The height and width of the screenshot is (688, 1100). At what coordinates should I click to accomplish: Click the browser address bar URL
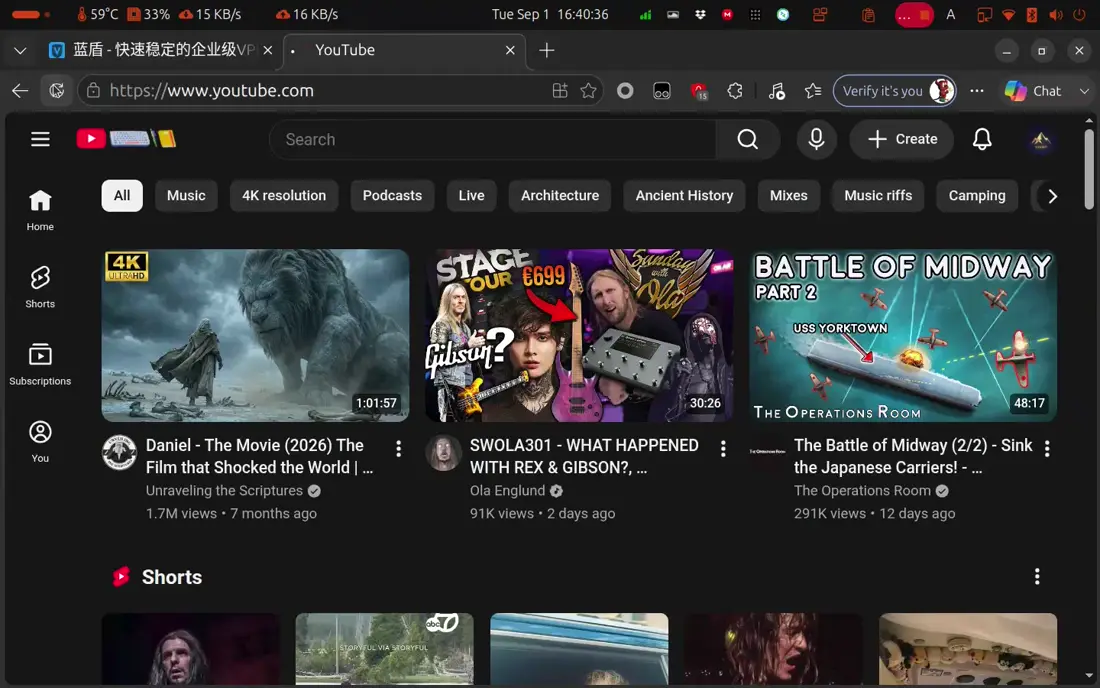211,90
